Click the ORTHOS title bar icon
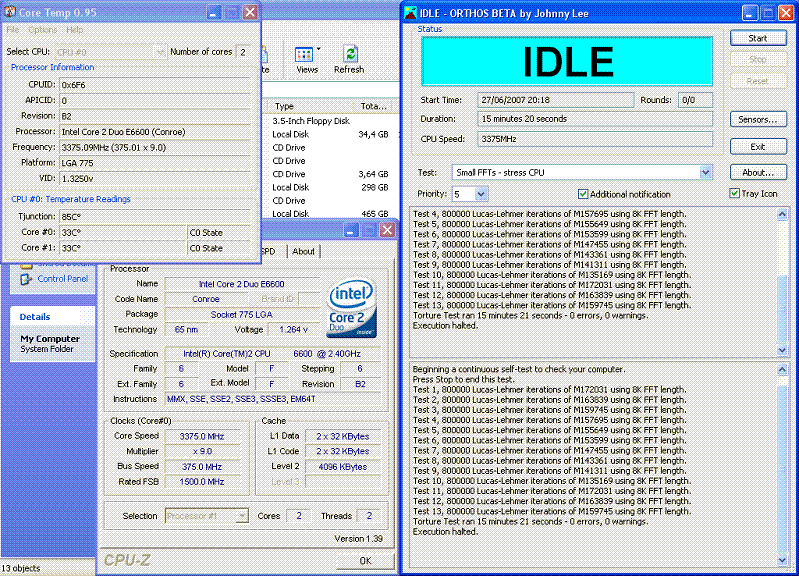The width and height of the screenshot is (799, 576). [410, 13]
